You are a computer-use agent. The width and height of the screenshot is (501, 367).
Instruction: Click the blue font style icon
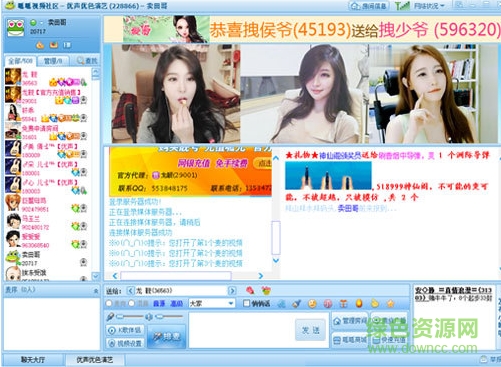coord(282,303)
